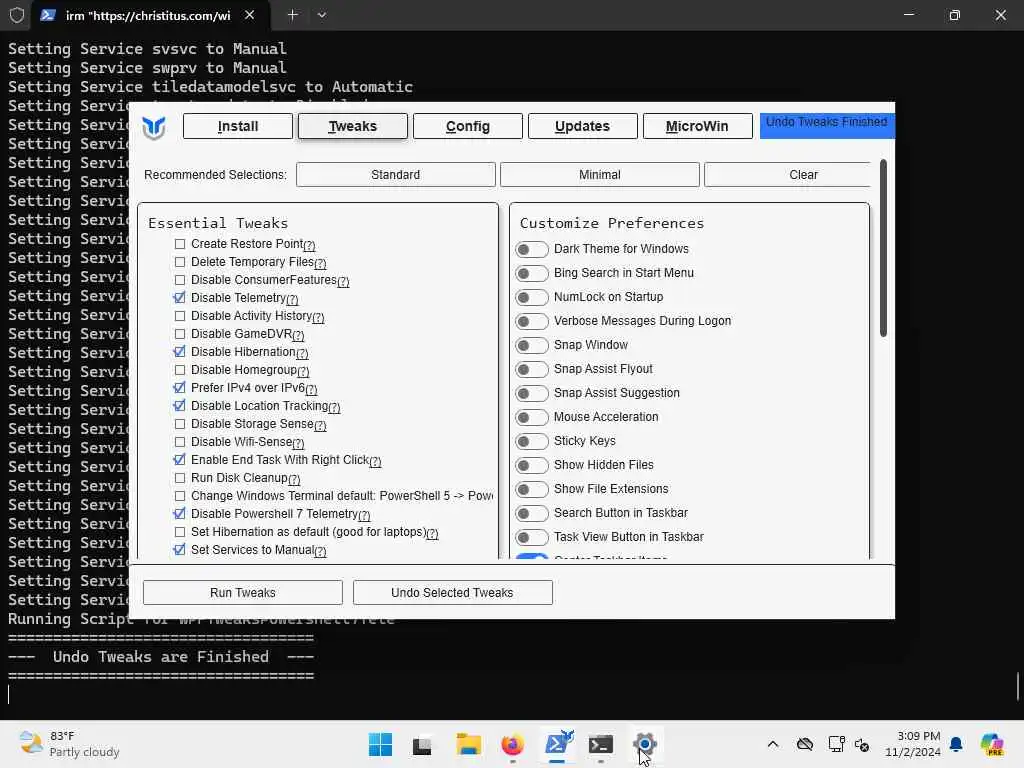Click the cloud sync tray icon
Viewport: 1024px width, 768px height.
pyautogui.click(x=805, y=744)
